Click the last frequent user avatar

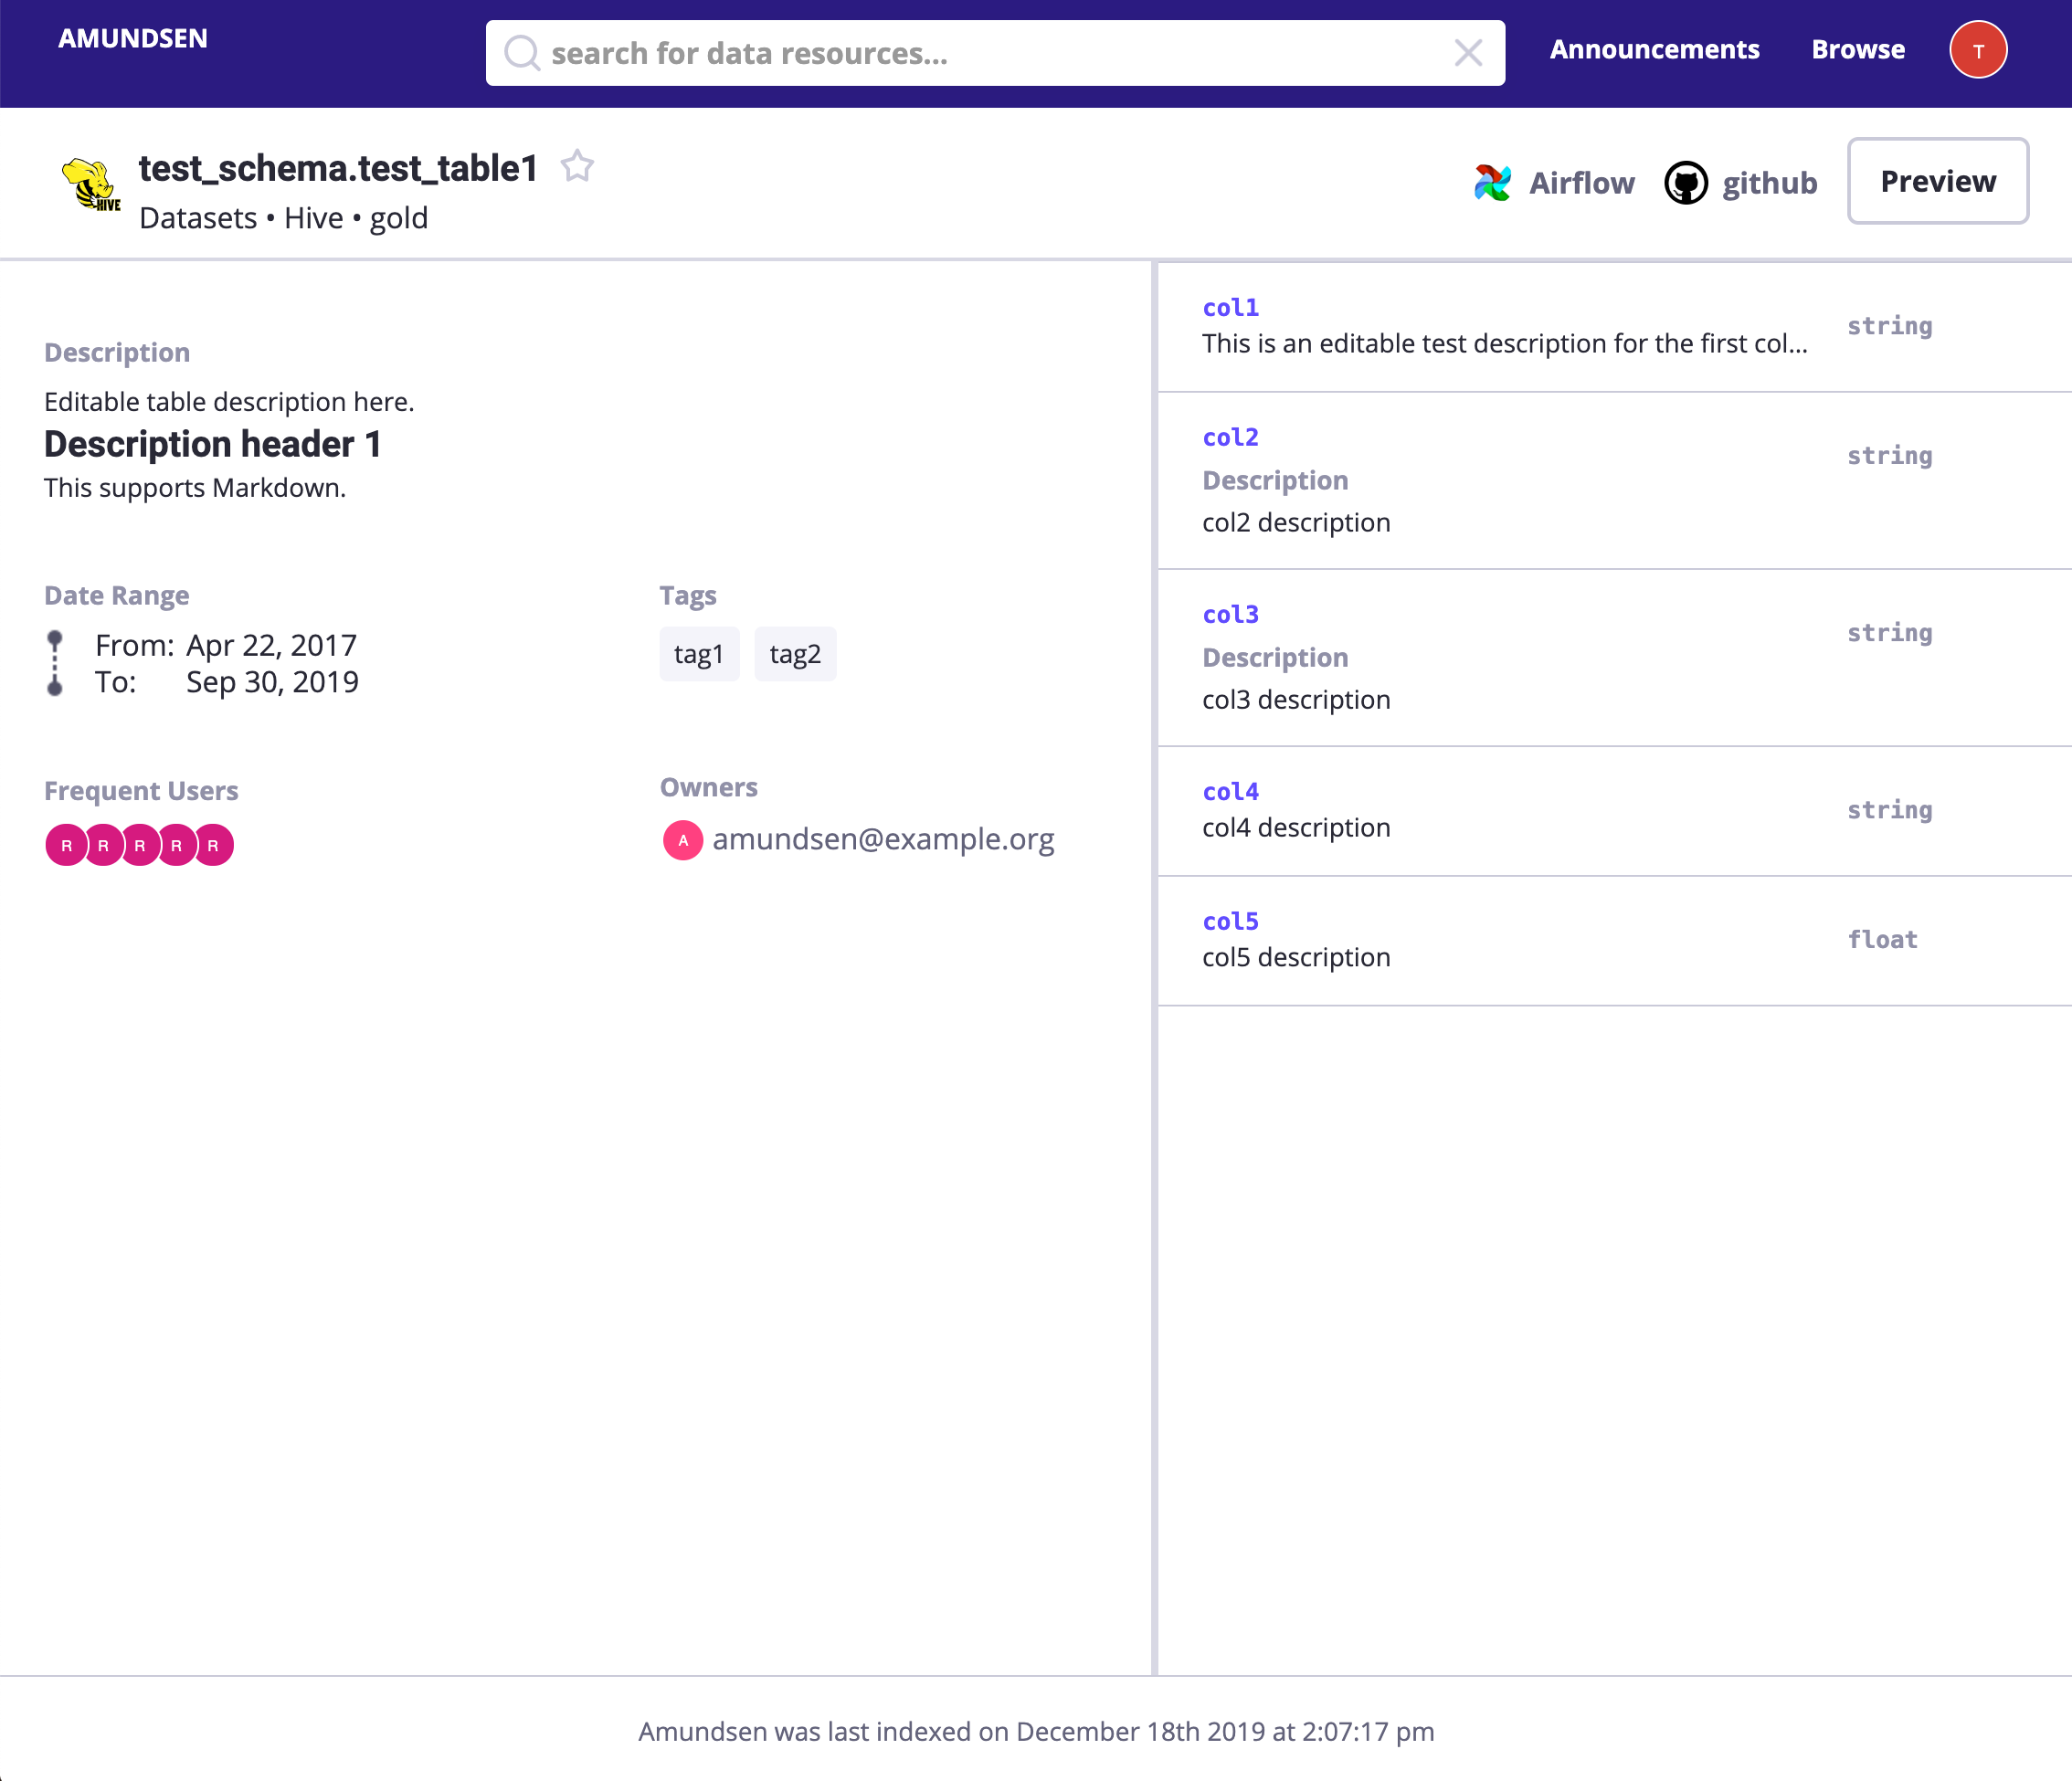(214, 846)
